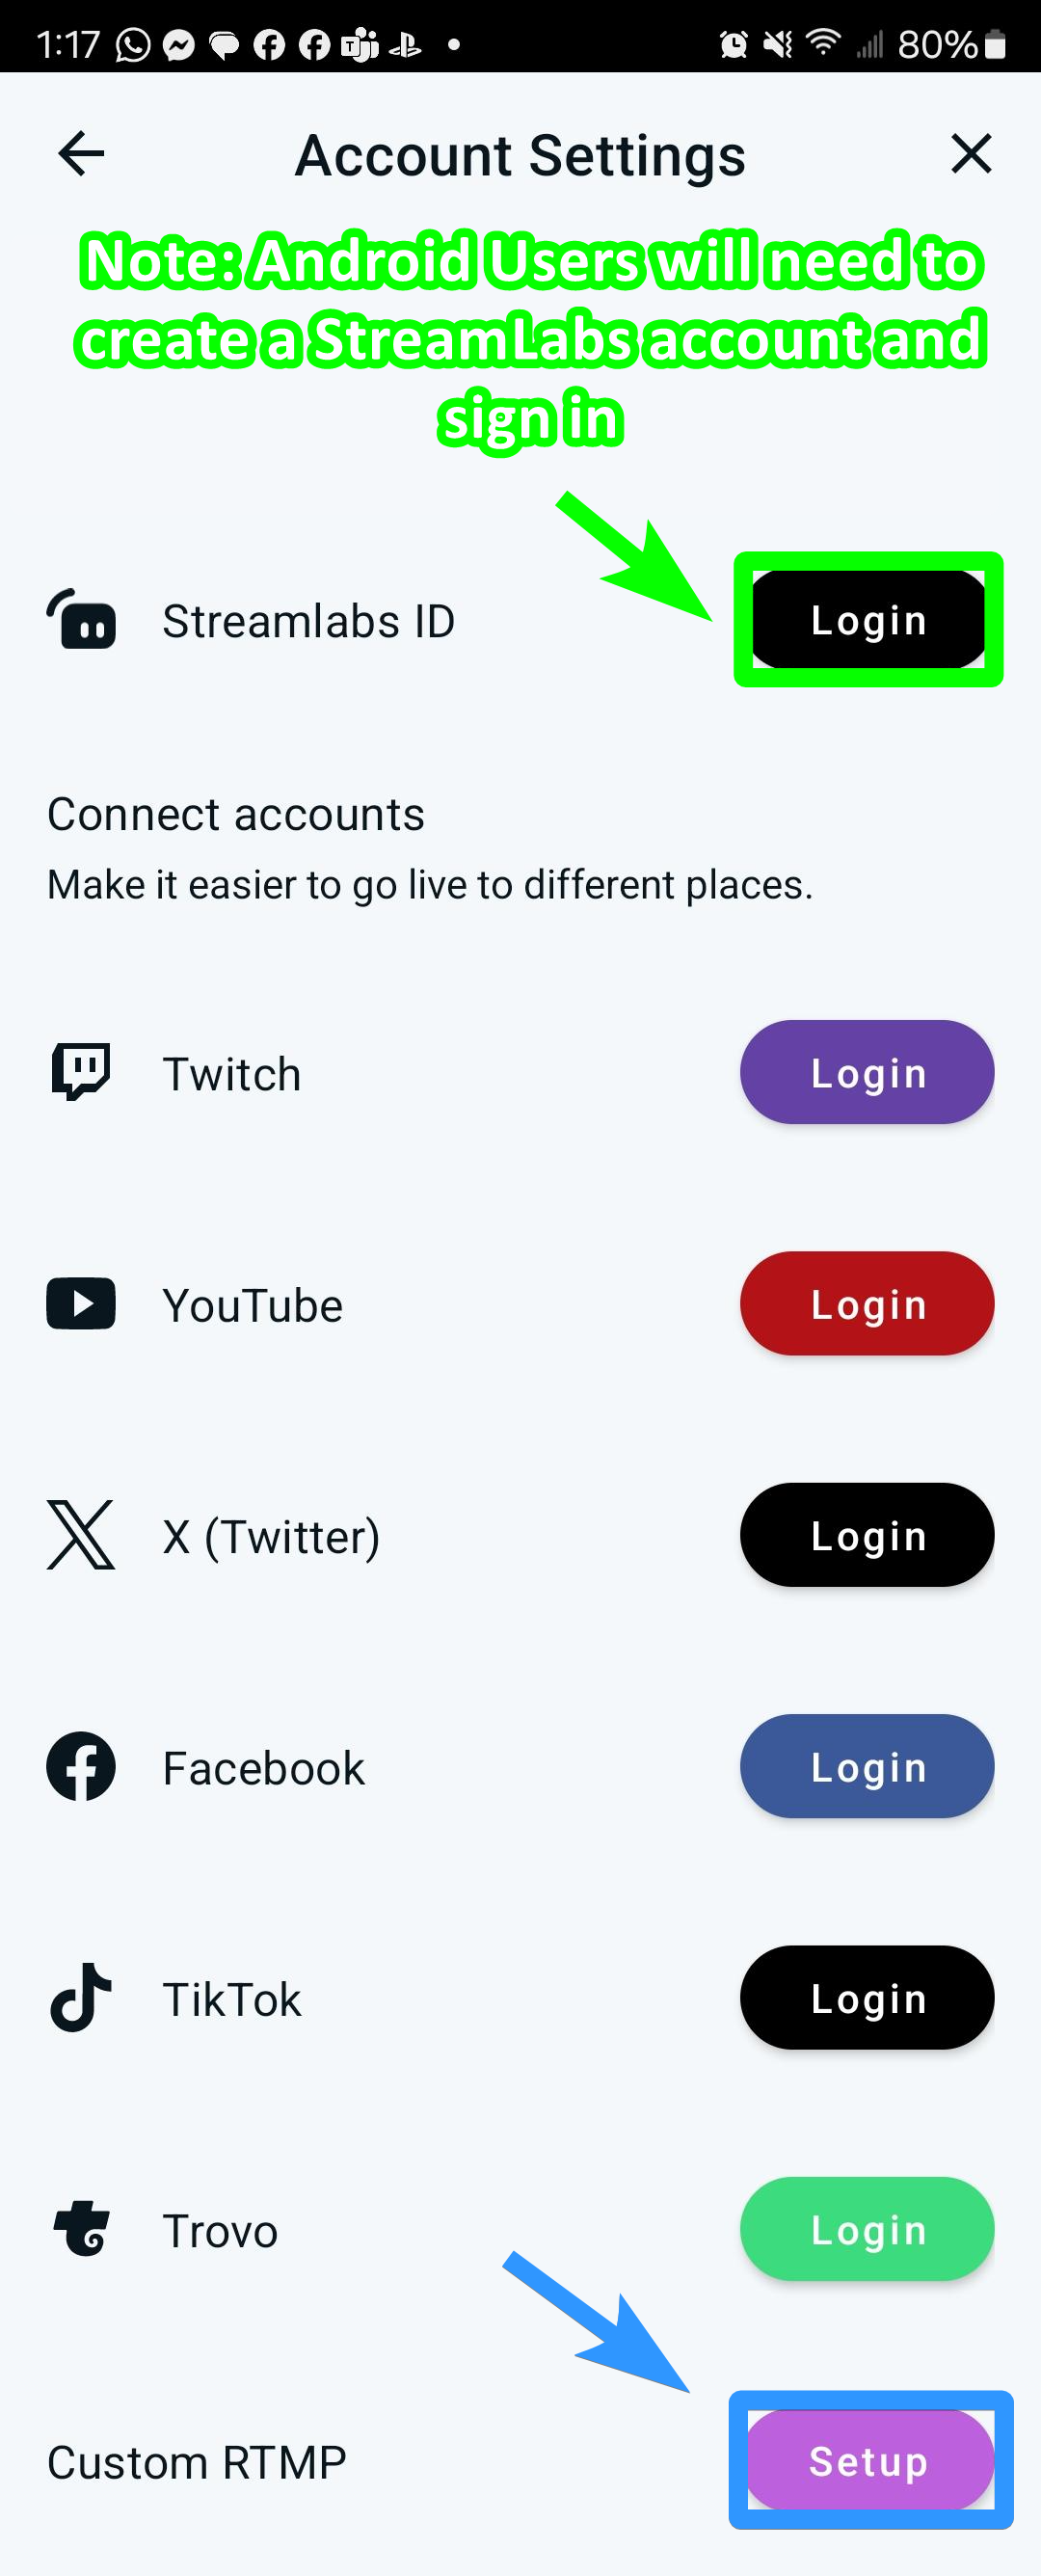Tap the X (Twitter) logo icon
Screen dimensions: 1041x2576
tap(81, 1535)
